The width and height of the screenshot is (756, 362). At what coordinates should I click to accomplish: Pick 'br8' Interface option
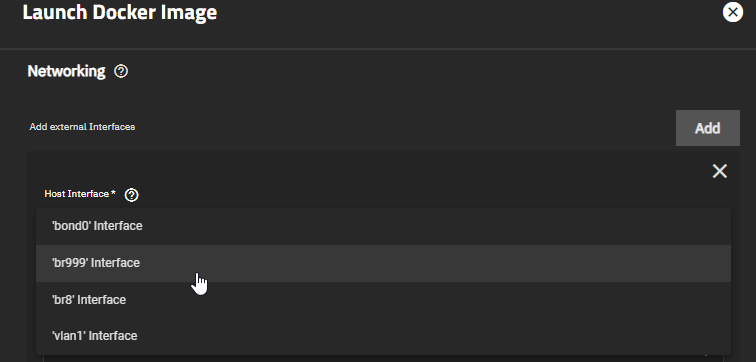tap(383, 300)
